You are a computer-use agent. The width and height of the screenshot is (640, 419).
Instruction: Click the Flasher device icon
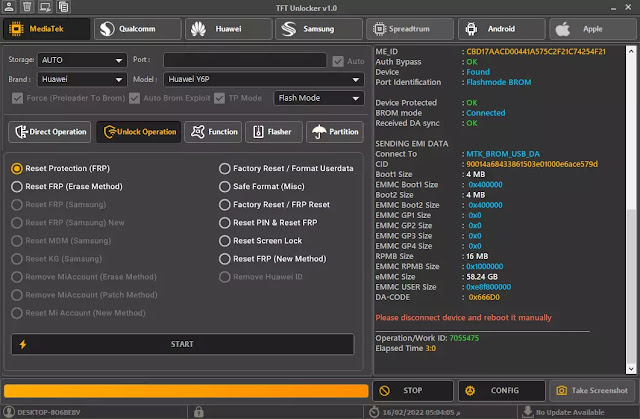258,132
